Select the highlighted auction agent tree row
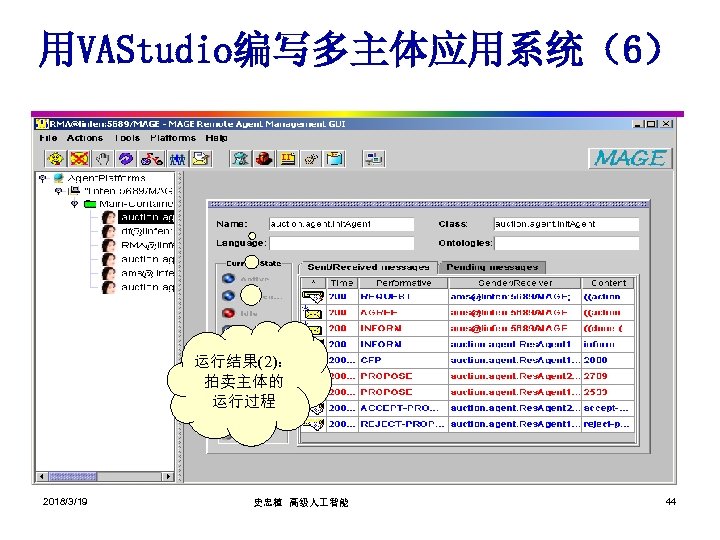720x540 pixels. [146, 217]
